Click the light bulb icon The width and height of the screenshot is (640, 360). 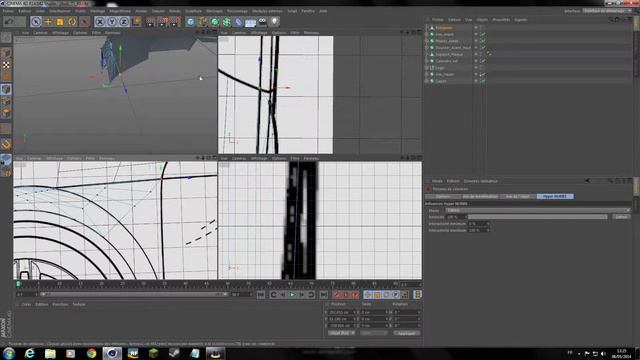[274, 21]
